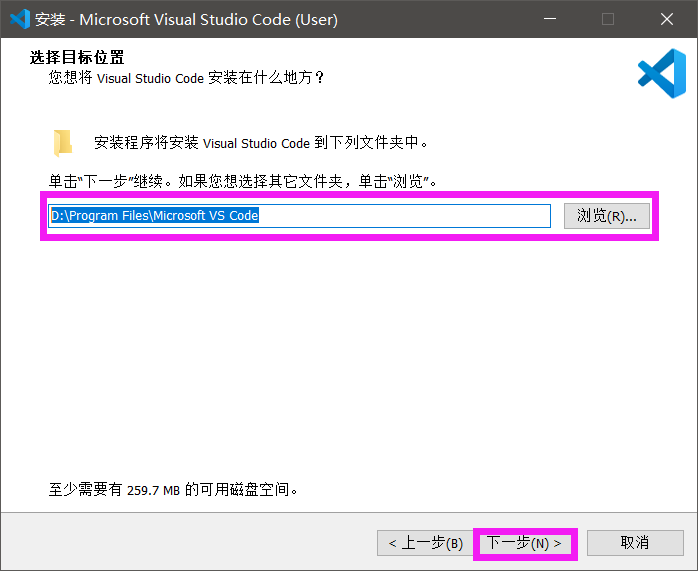
Task: Continue with 下一步(N) > button
Action: (x=525, y=543)
